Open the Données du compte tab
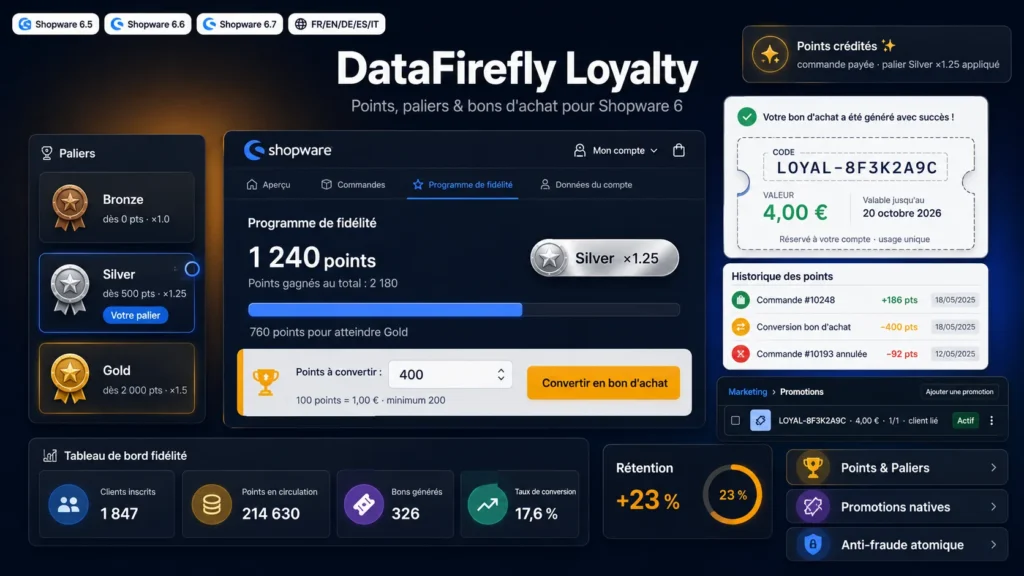The image size is (1024, 576). 586,185
